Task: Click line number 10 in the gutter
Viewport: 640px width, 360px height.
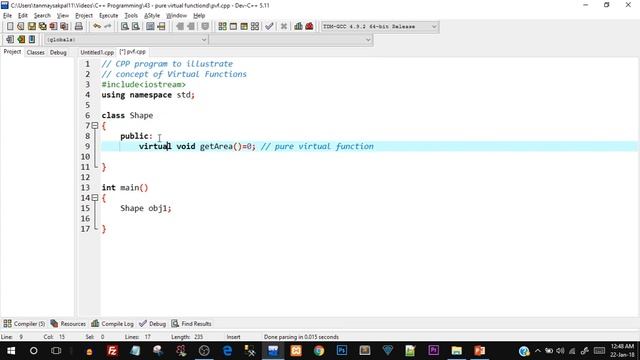Action: pos(85,157)
